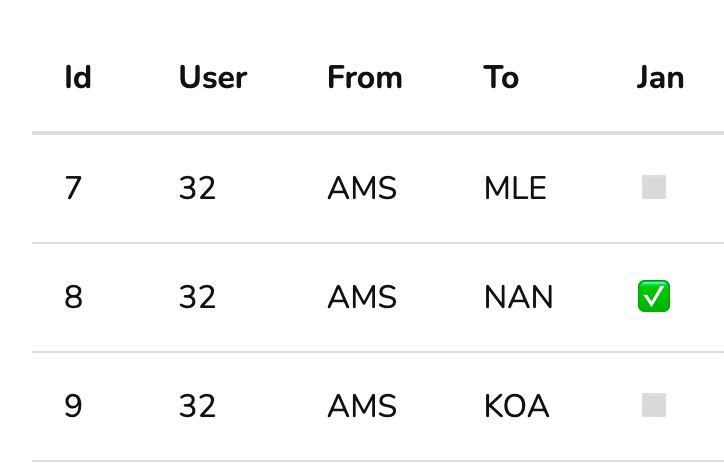This screenshot has height=470, width=724.
Task: Click the NAN destination cell
Action: click(518, 297)
